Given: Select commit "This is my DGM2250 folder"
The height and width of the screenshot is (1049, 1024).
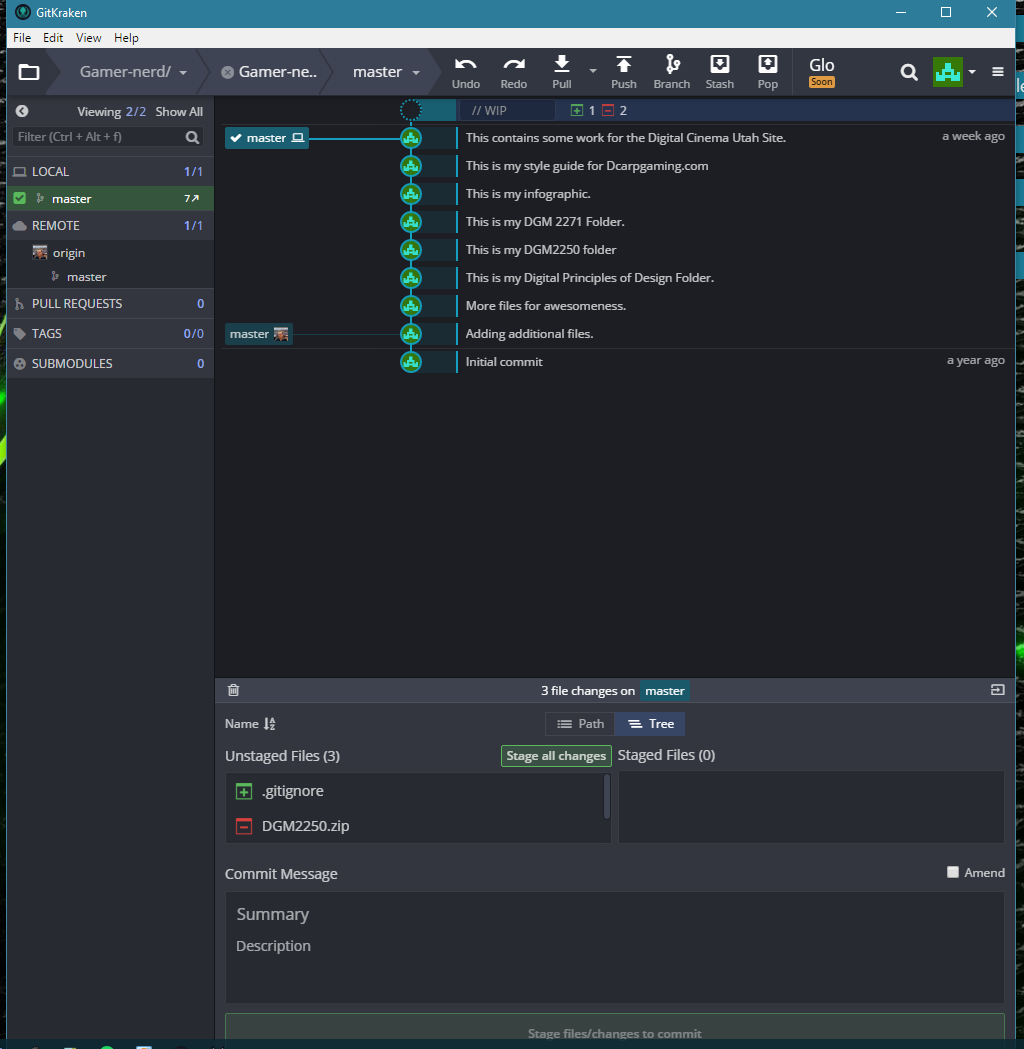Looking at the screenshot, I should click(x=540, y=250).
